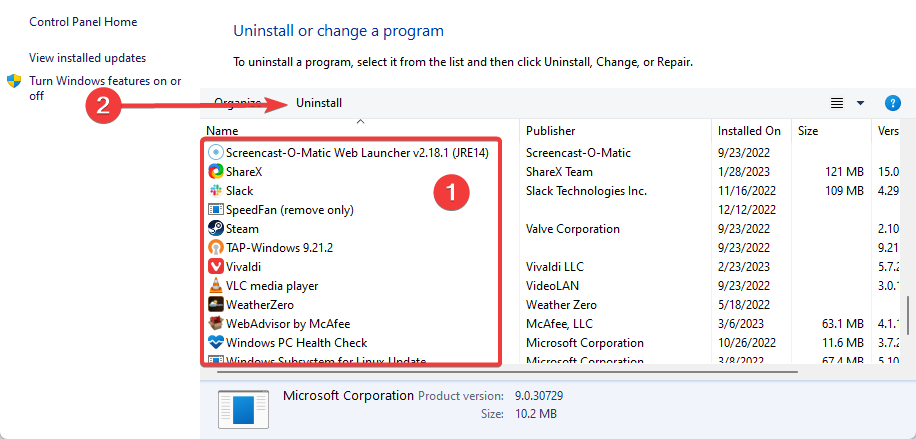Change list view with the layout icon
Screen dimensions: 916x439
click(x=837, y=103)
